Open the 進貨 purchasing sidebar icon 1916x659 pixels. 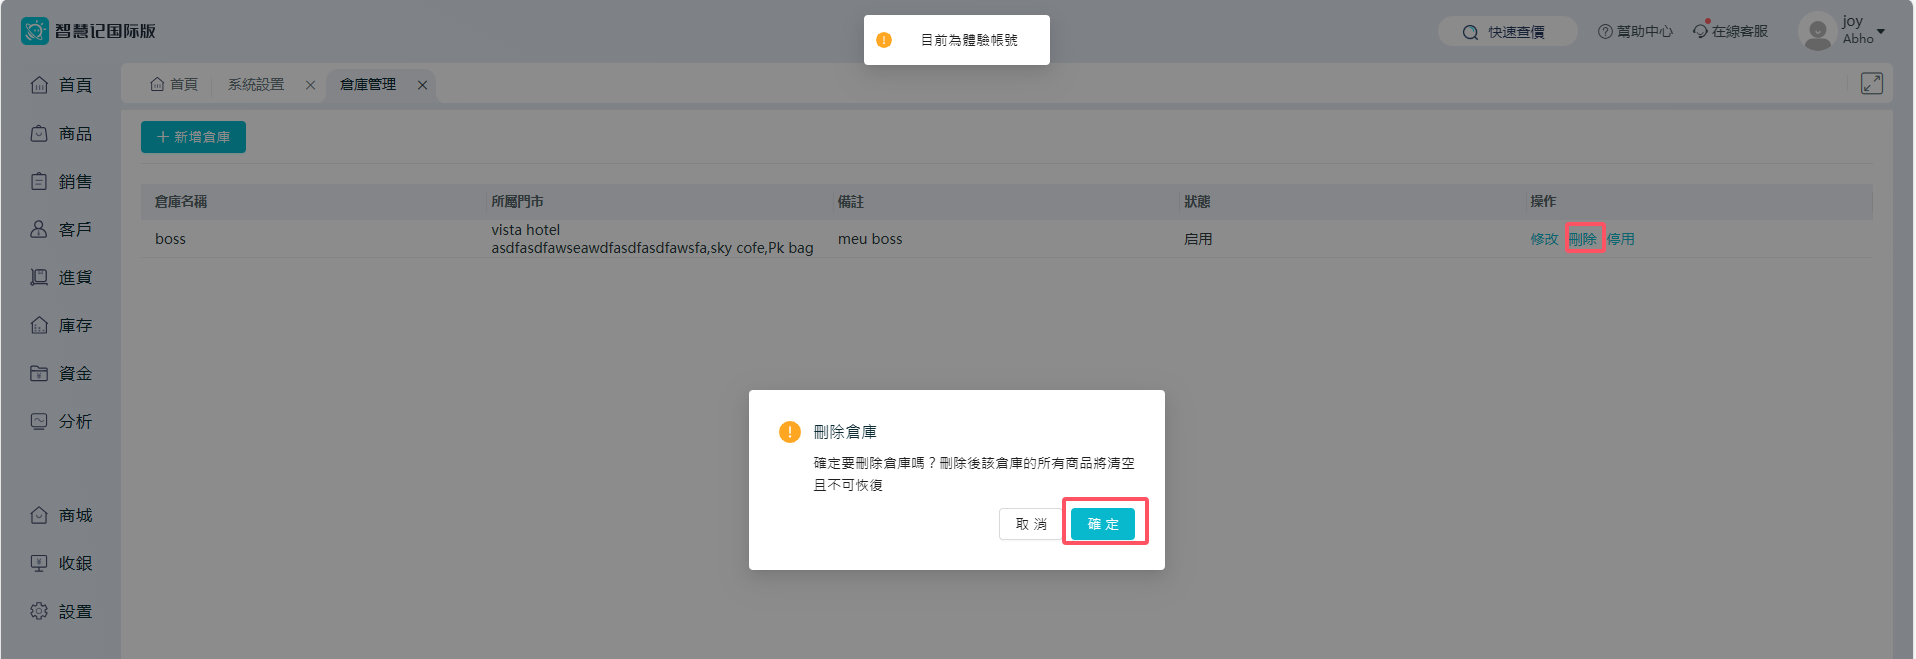click(39, 277)
